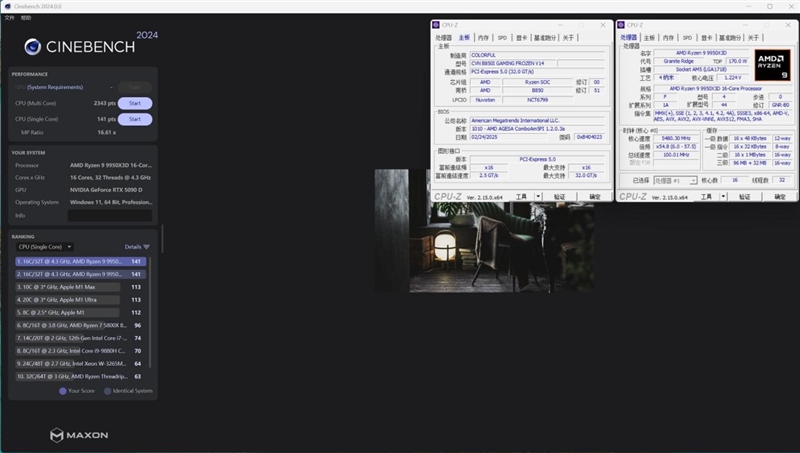Click the right CPU-Z window title icon

(623, 25)
